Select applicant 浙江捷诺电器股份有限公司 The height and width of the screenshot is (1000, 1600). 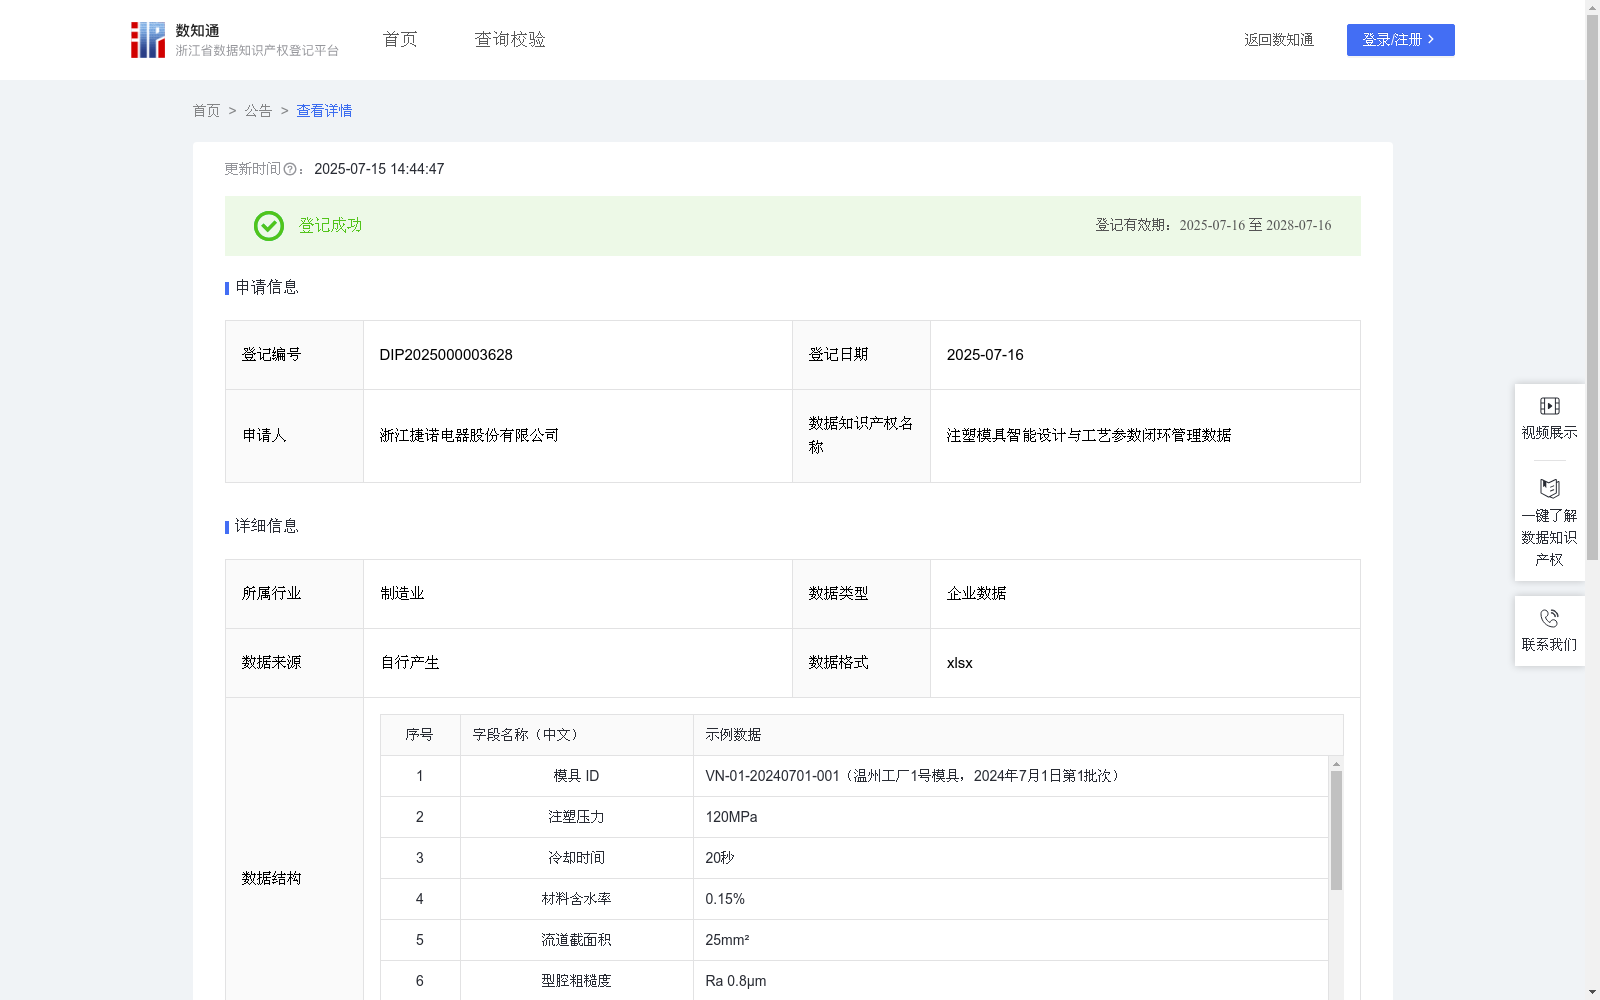click(469, 436)
